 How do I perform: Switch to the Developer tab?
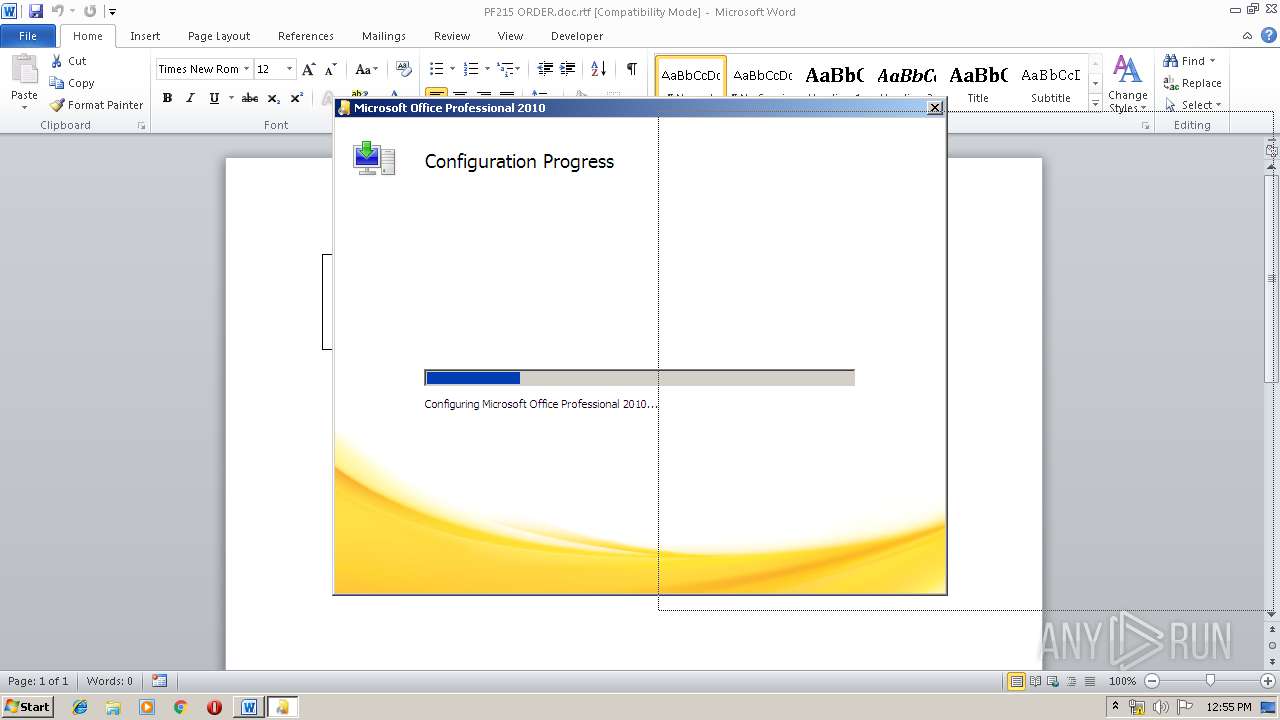click(x=577, y=36)
